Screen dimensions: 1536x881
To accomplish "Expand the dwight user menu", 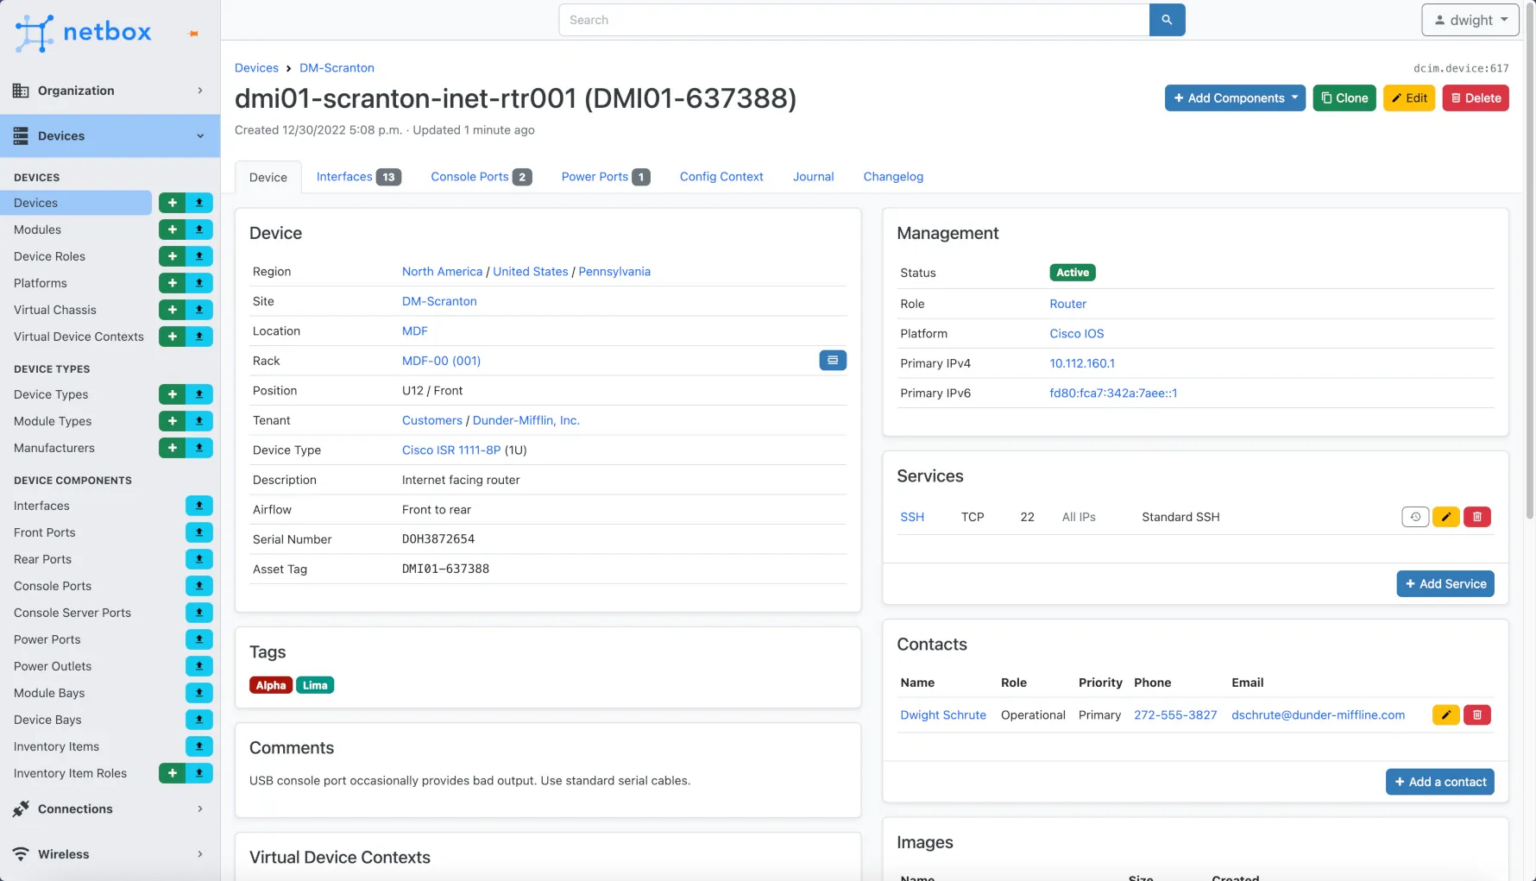I will tap(1469, 19).
